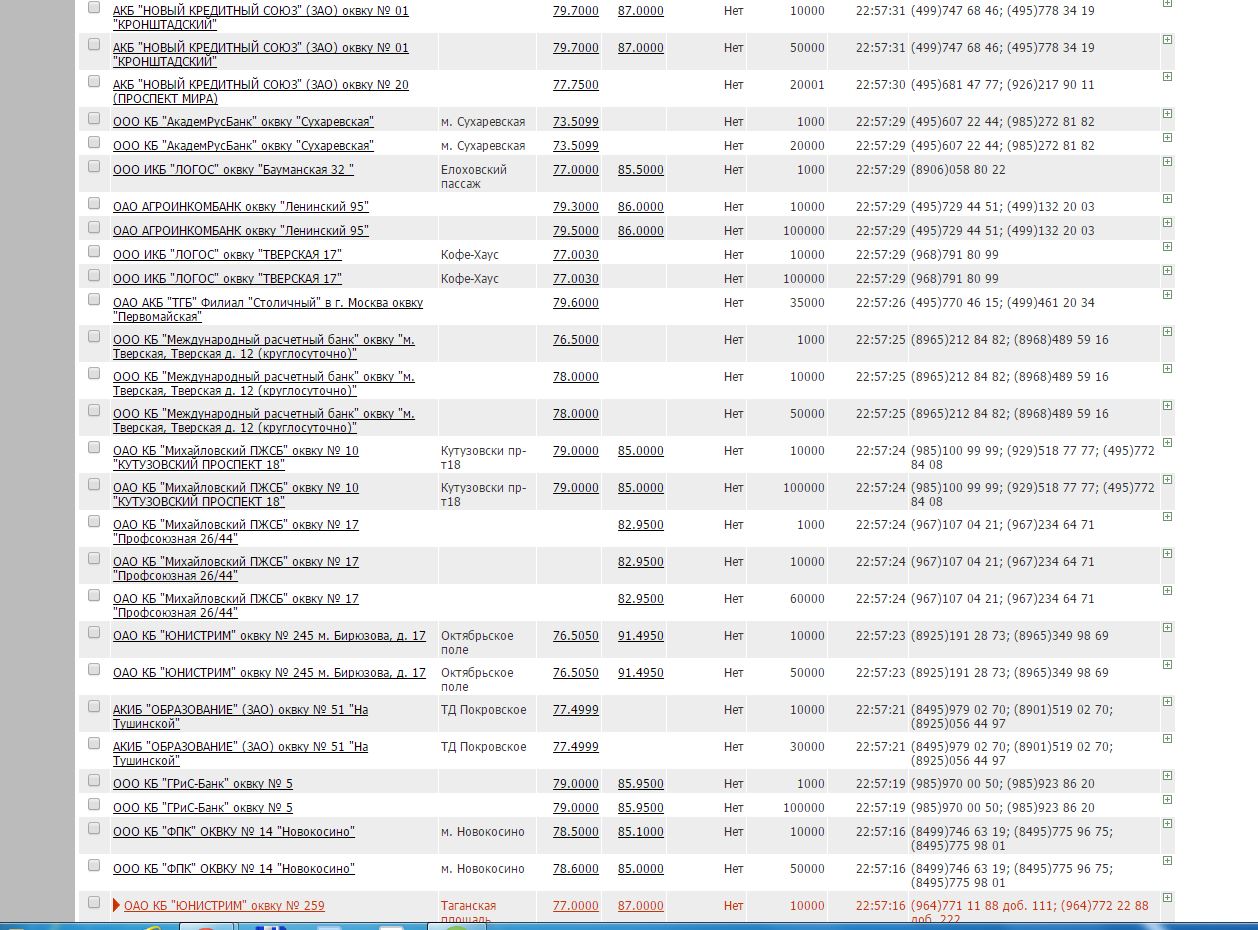Viewport: 1258px width, 930px height.
Task: Click plus icon on ЛОГОС ТВЕРСКАЯ 17 100000 row
Action: [1167, 271]
